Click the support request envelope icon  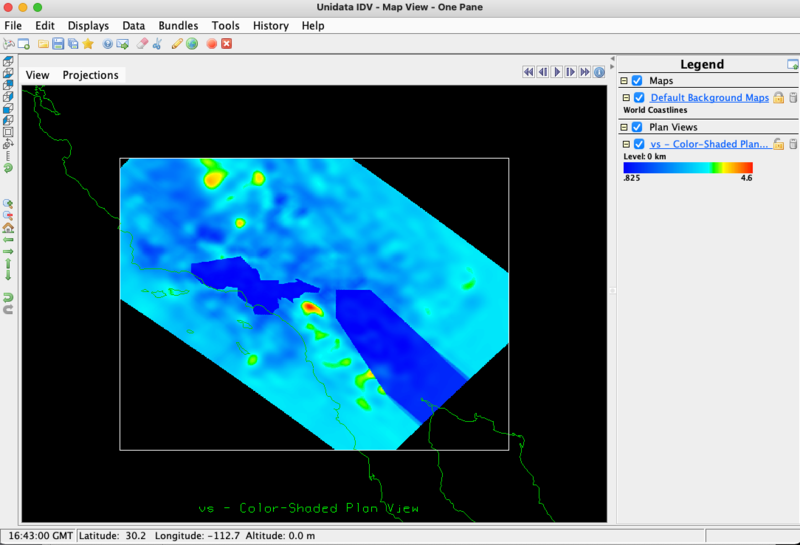122,44
